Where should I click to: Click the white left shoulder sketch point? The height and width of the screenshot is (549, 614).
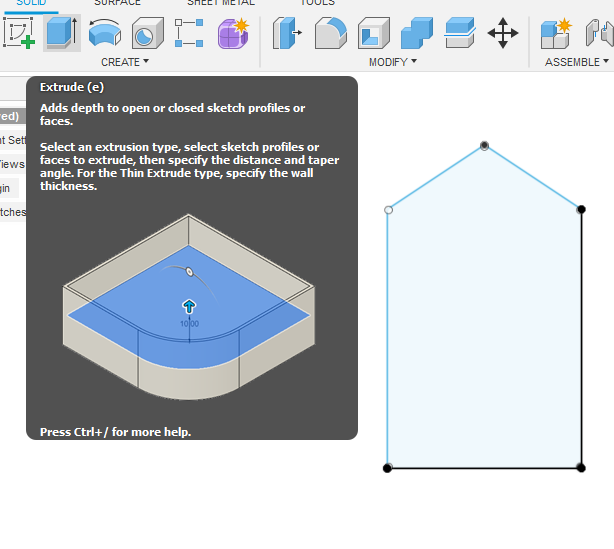388,210
